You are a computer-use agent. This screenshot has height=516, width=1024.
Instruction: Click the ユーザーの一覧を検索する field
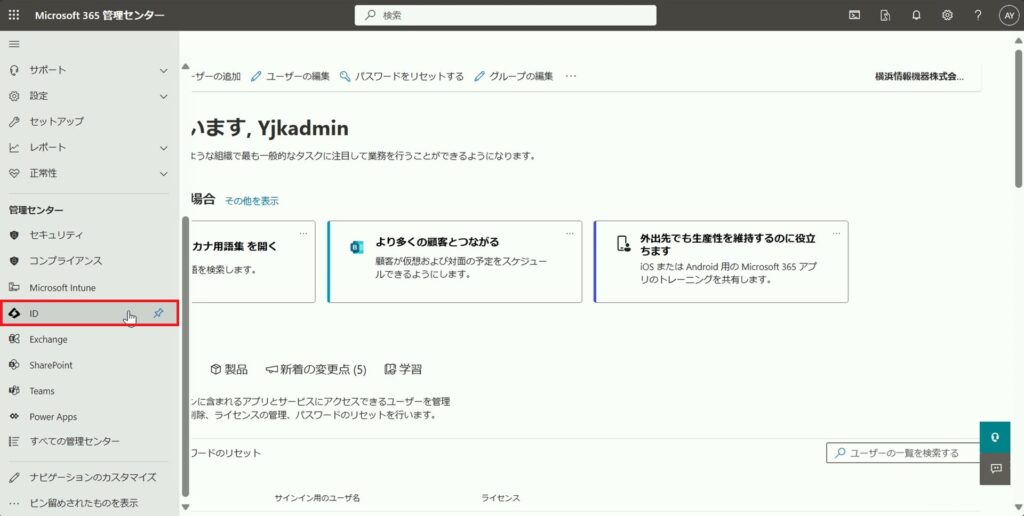(903, 453)
